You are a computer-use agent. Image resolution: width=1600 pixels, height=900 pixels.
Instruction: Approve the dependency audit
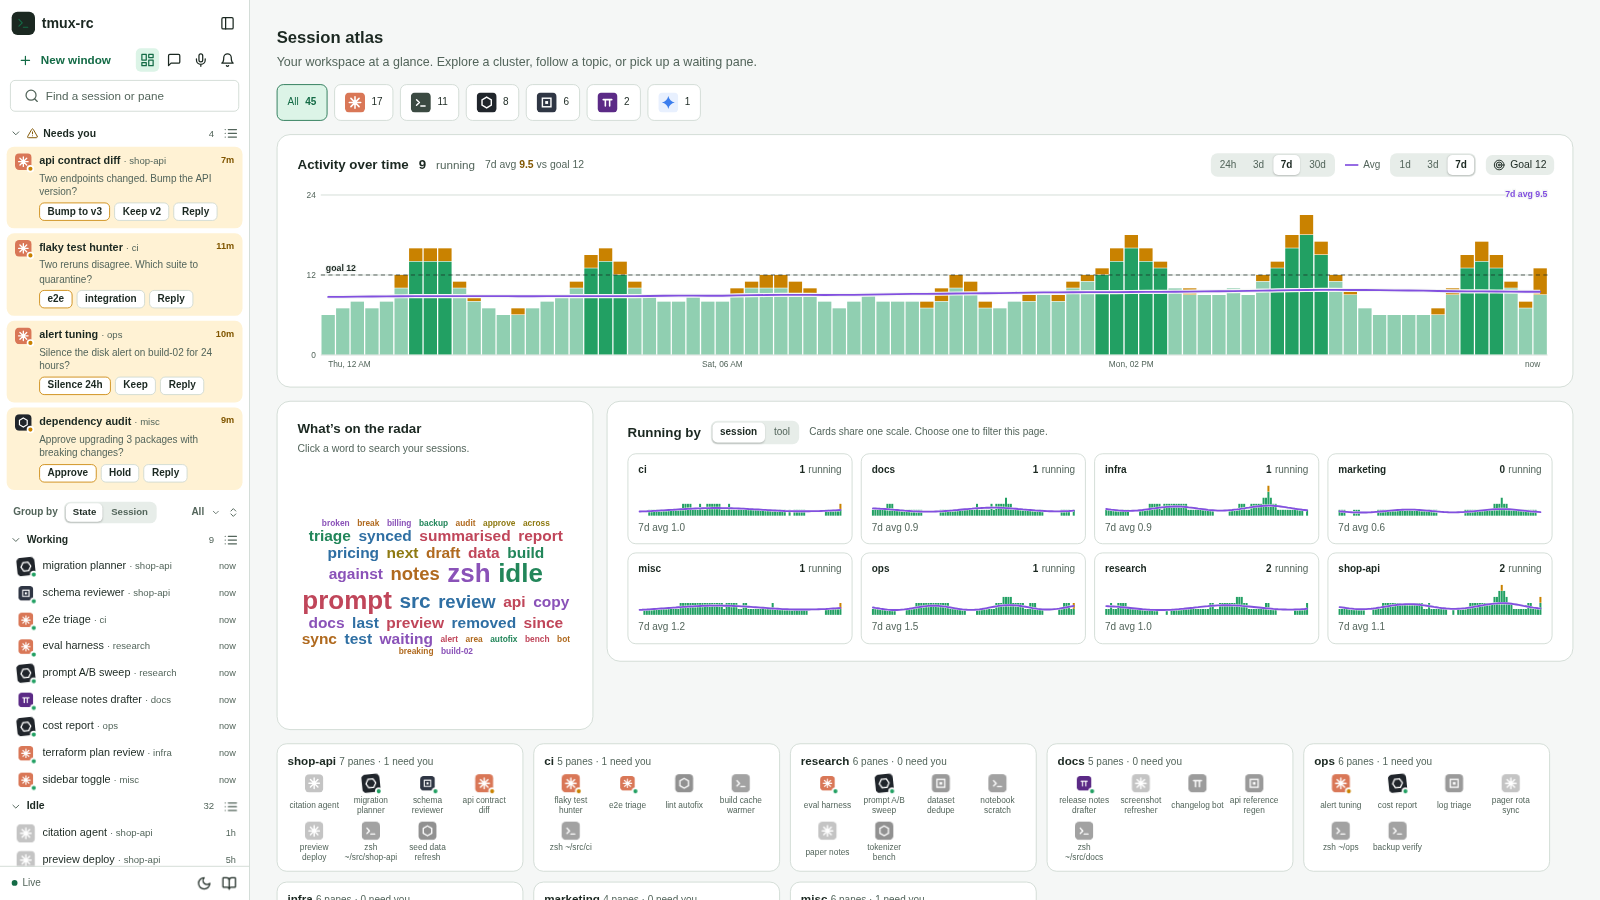point(68,473)
